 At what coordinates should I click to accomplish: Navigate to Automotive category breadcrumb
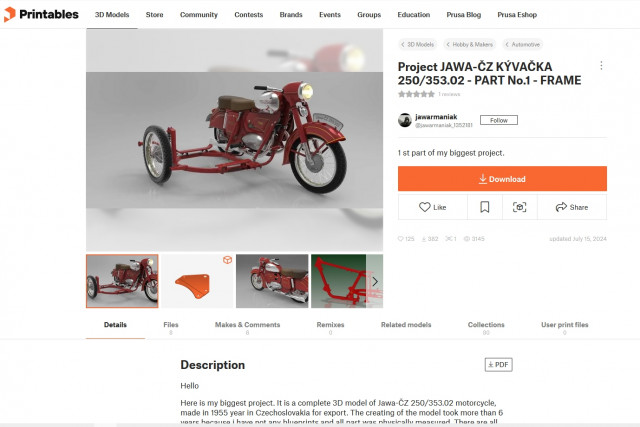click(x=522, y=44)
